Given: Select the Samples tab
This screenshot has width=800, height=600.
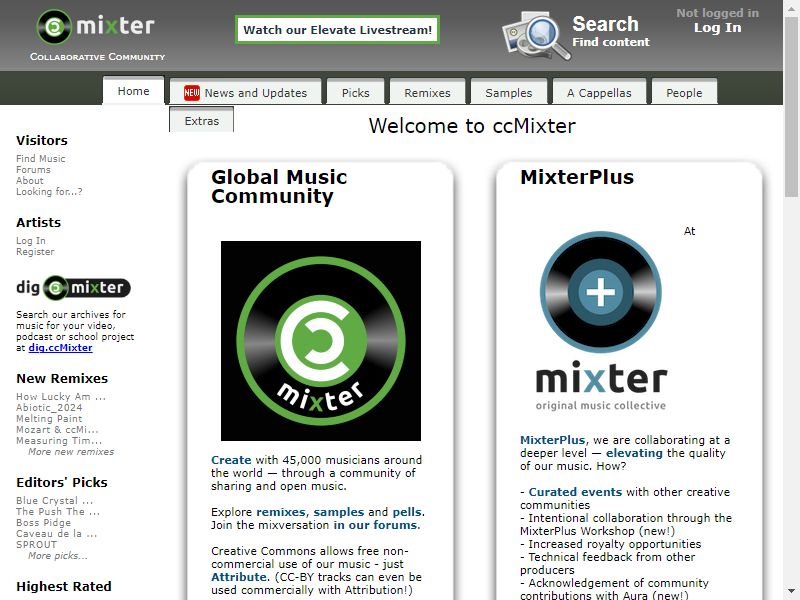Looking at the screenshot, I should (x=509, y=92).
